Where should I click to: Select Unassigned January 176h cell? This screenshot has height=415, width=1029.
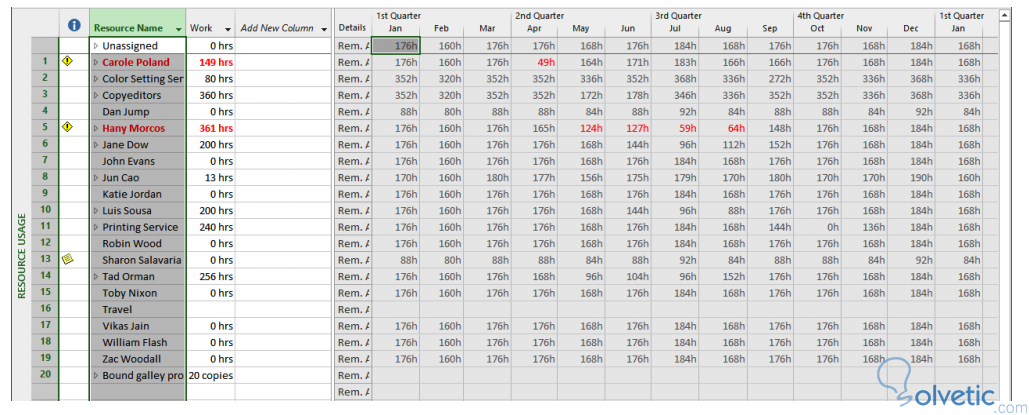(396, 46)
